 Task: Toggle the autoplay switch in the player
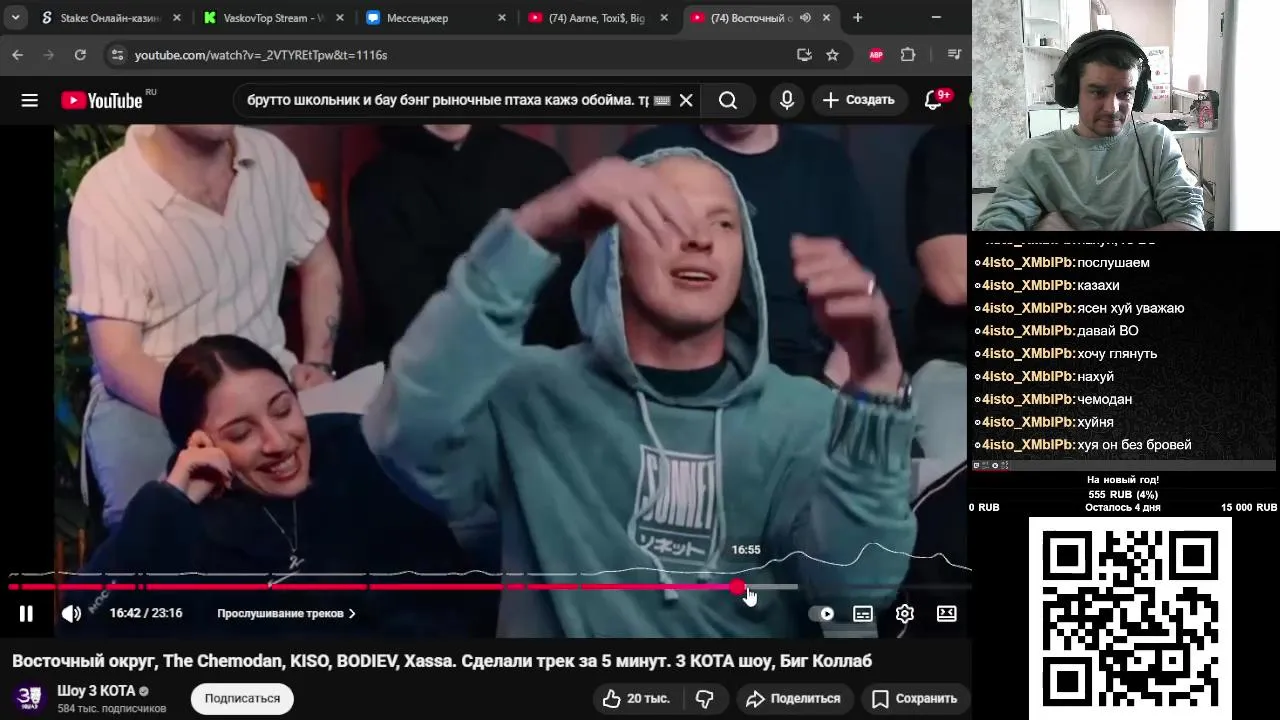pos(823,614)
